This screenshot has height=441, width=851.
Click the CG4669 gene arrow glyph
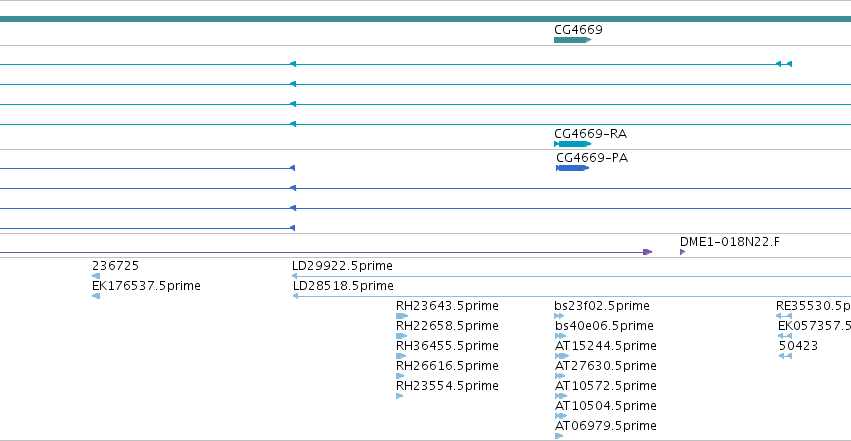(x=573, y=40)
